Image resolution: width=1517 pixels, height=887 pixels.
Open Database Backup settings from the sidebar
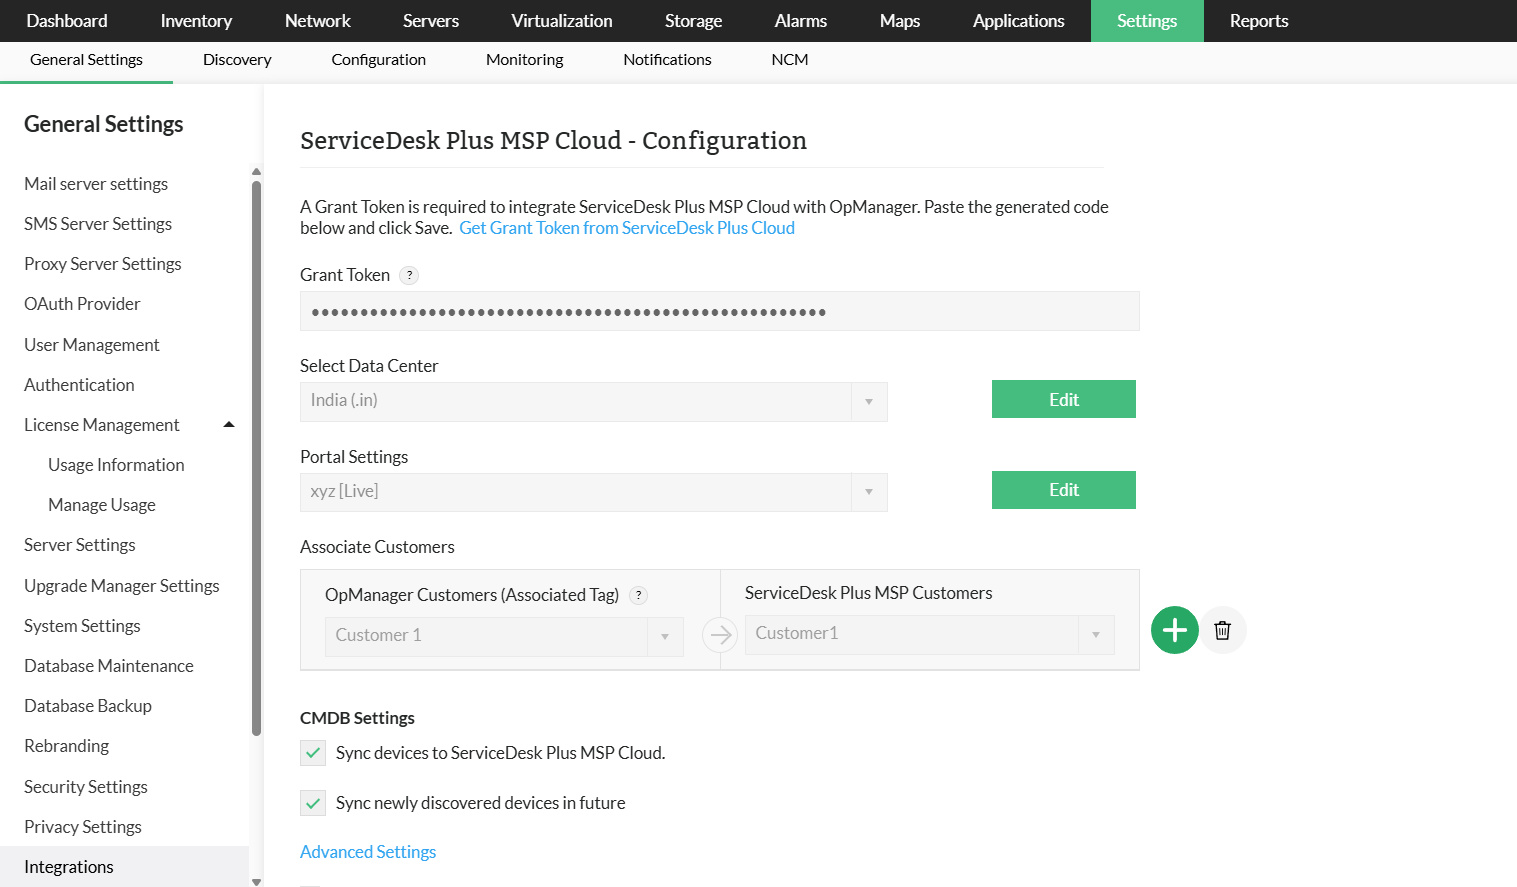(x=87, y=705)
